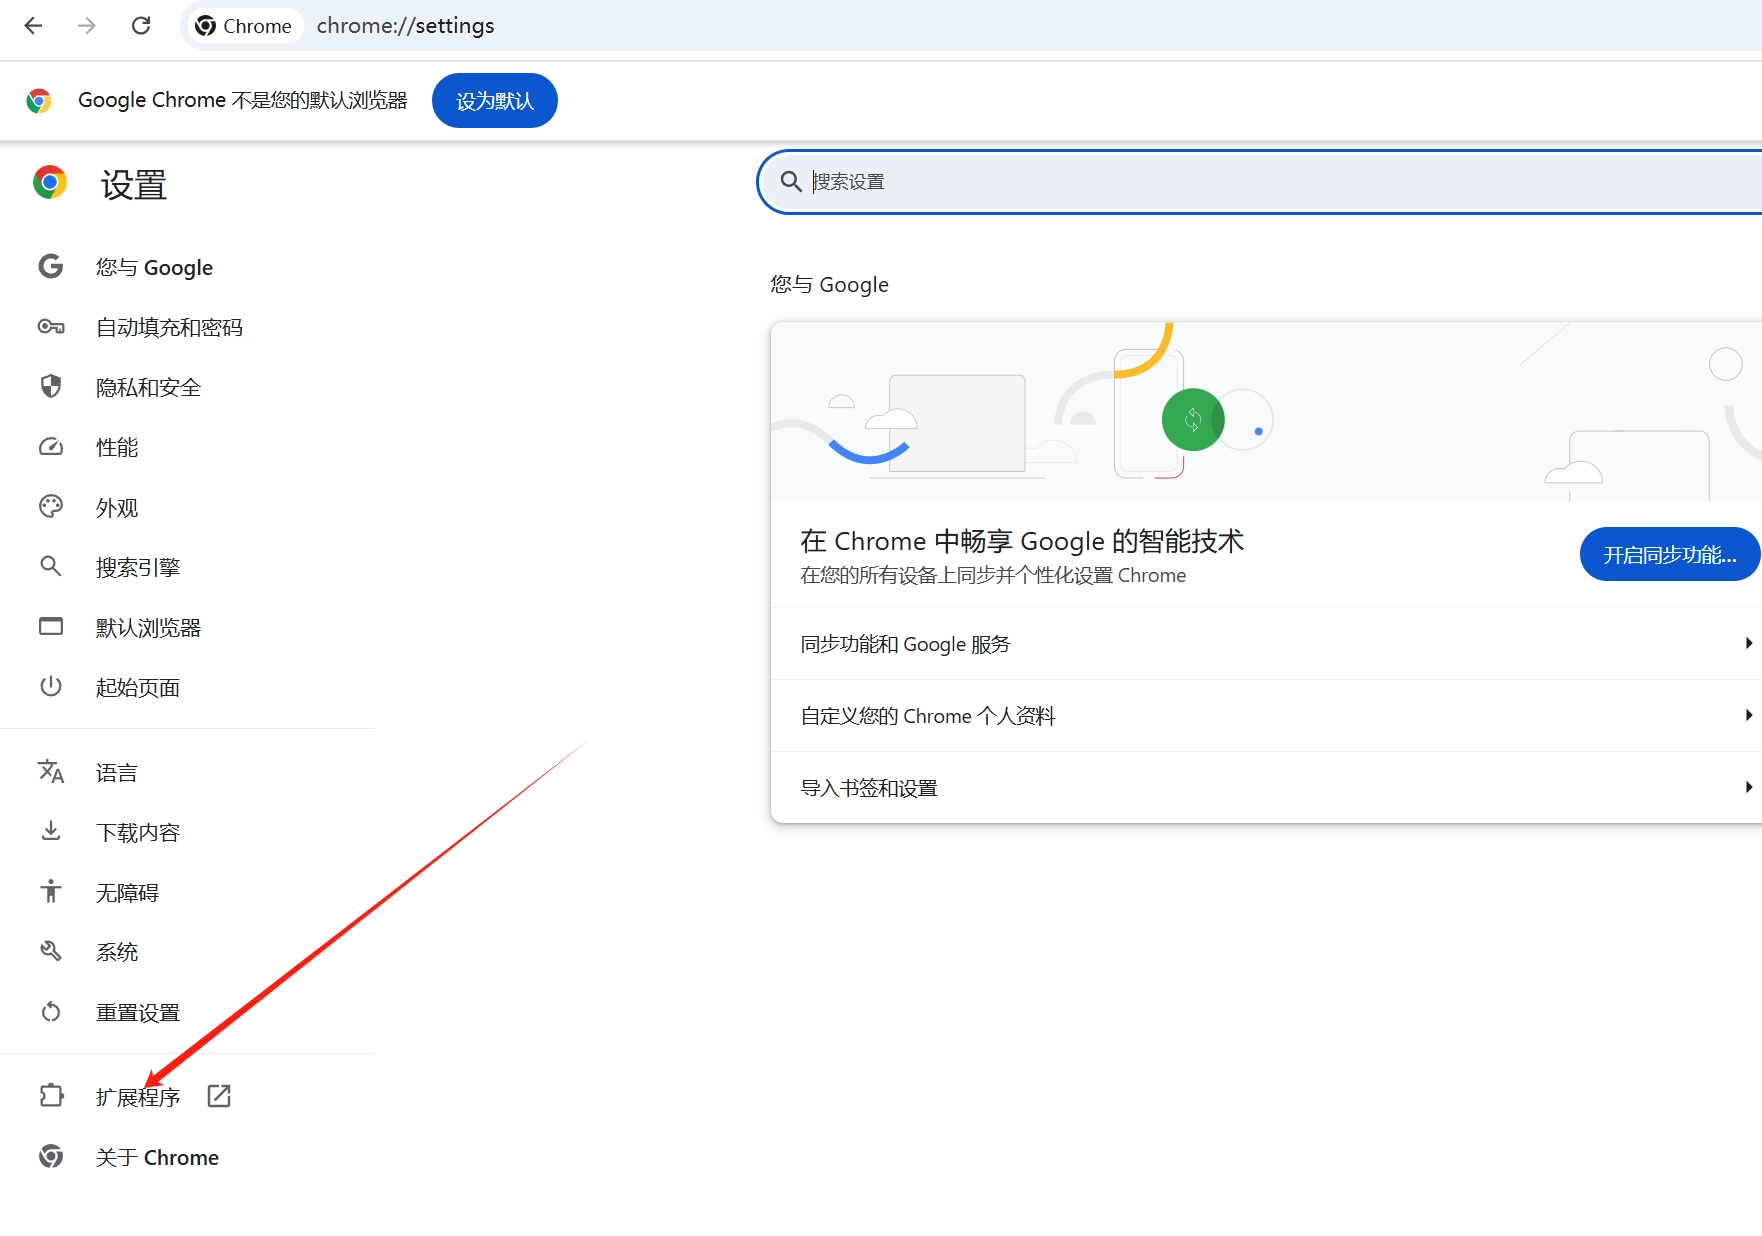Click the Chrome logo beside 设置 title

coord(50,183)
